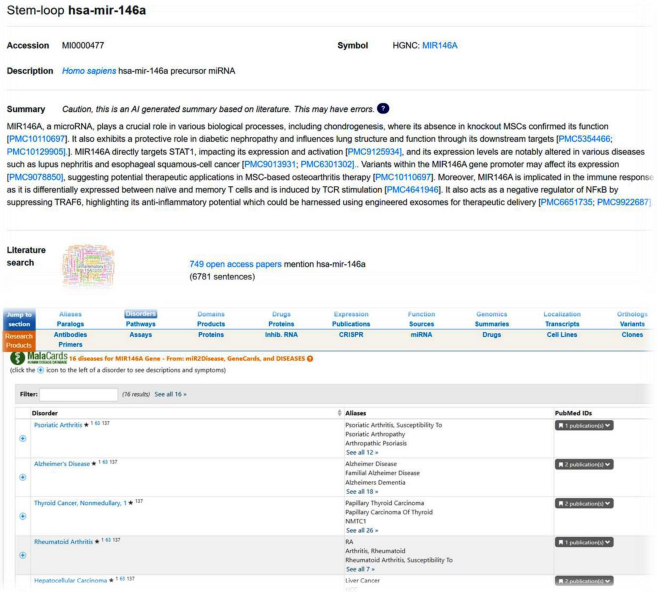
Task: Expand 'See all 12' Psoriatic Arthritis aliases
Action: [x=361, y=453]
